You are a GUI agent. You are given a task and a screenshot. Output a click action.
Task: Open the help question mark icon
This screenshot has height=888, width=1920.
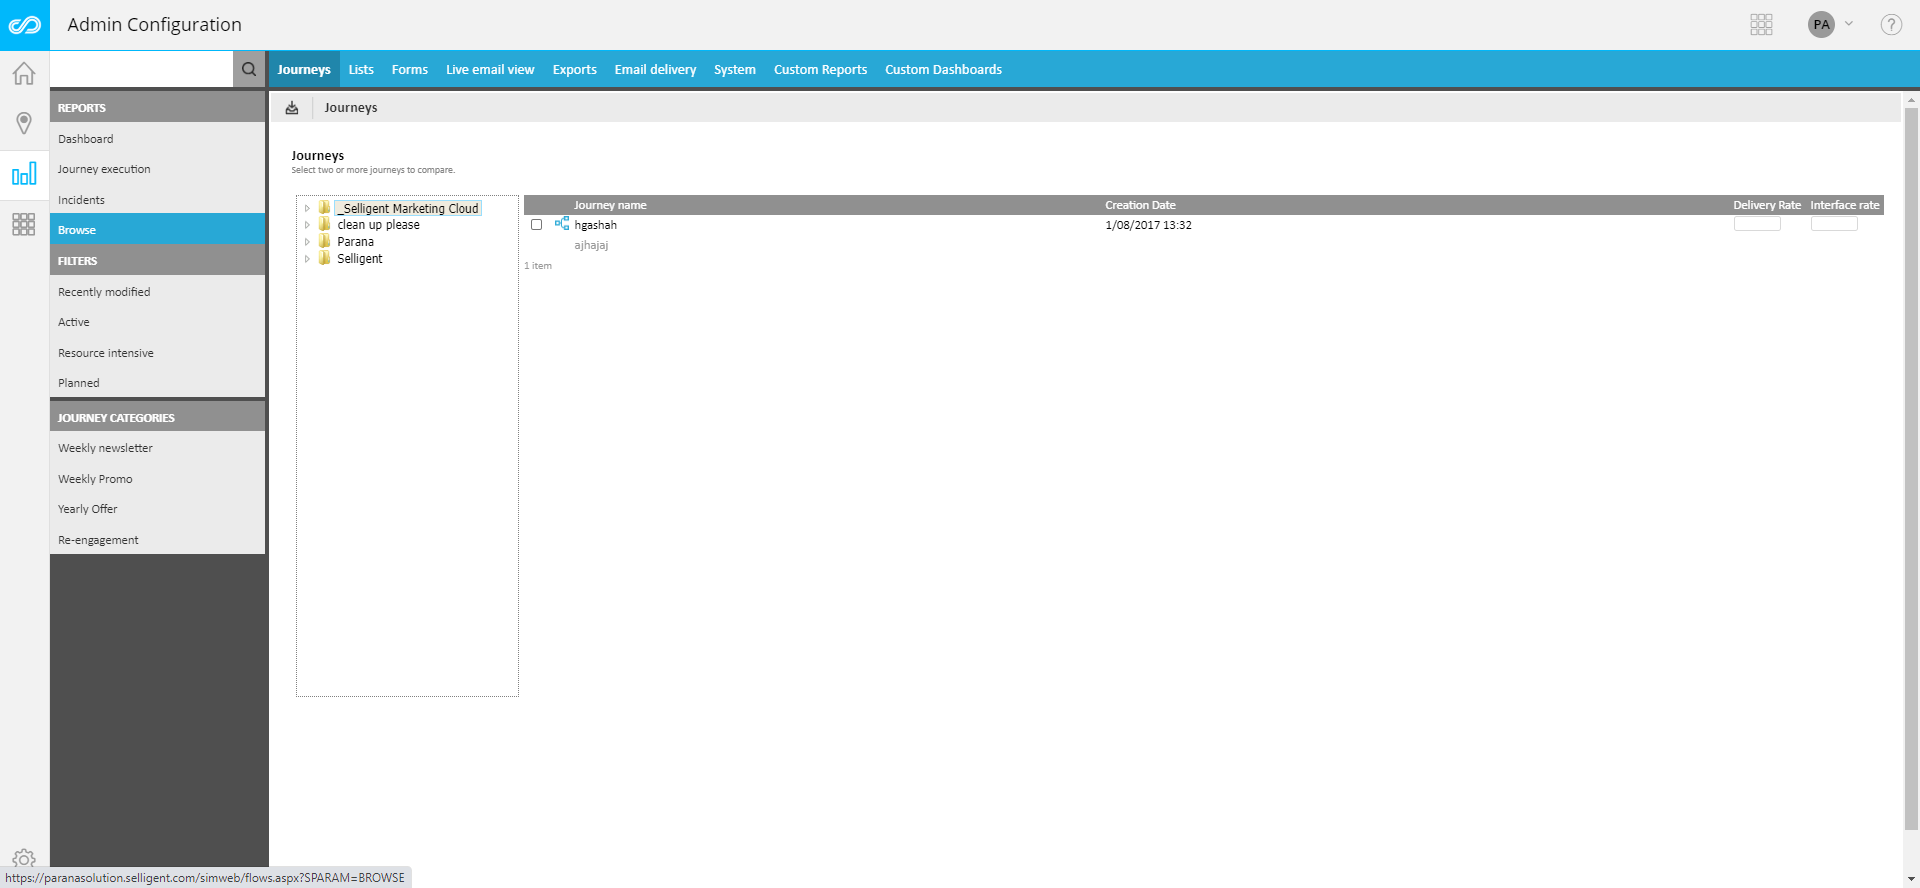(1890, 25)
